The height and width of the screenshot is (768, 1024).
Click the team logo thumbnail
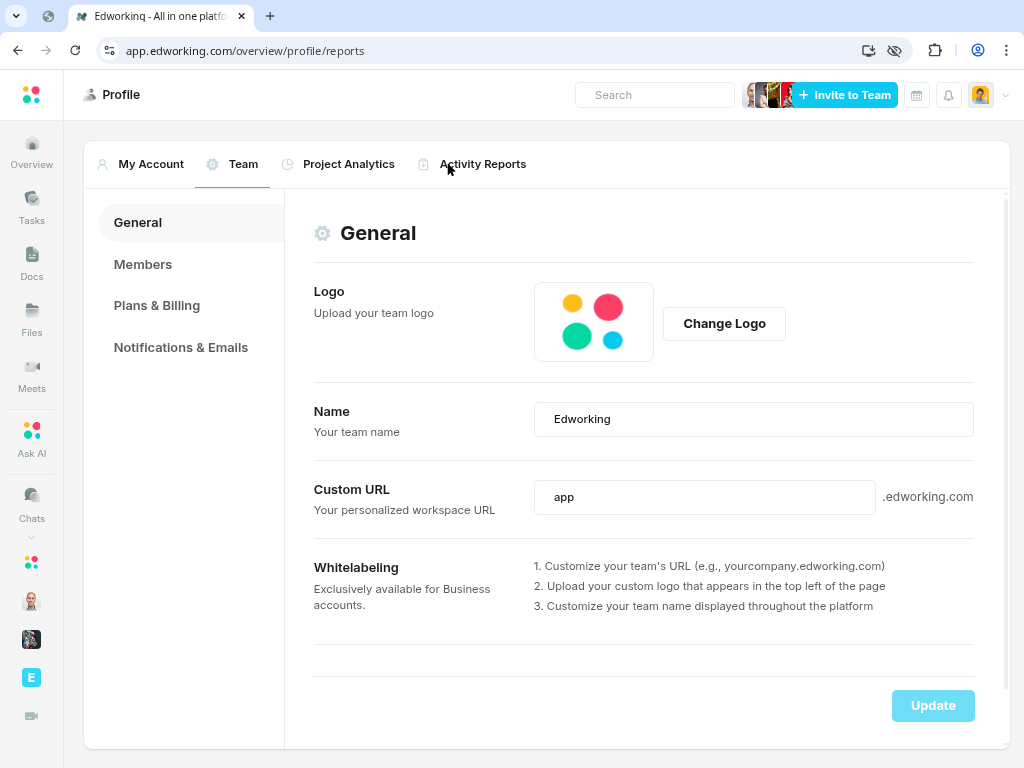click(x=593, y=322)
